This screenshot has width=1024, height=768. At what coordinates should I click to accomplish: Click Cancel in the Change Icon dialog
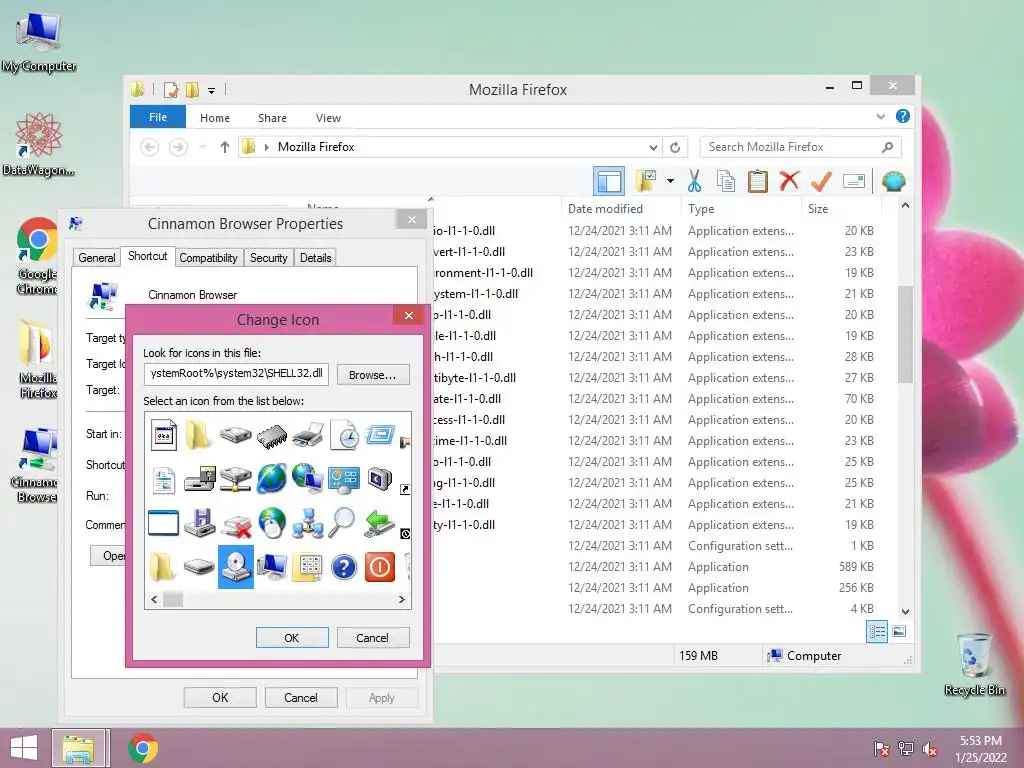point(372,638)
